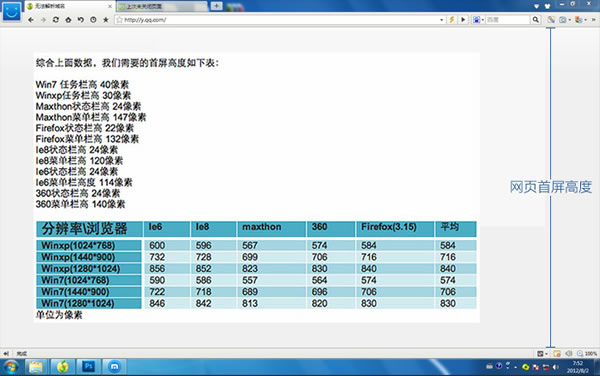600x376 pixels.
Task: Adjust the 100% zoom control in status bar
Action: pos(587,353)
